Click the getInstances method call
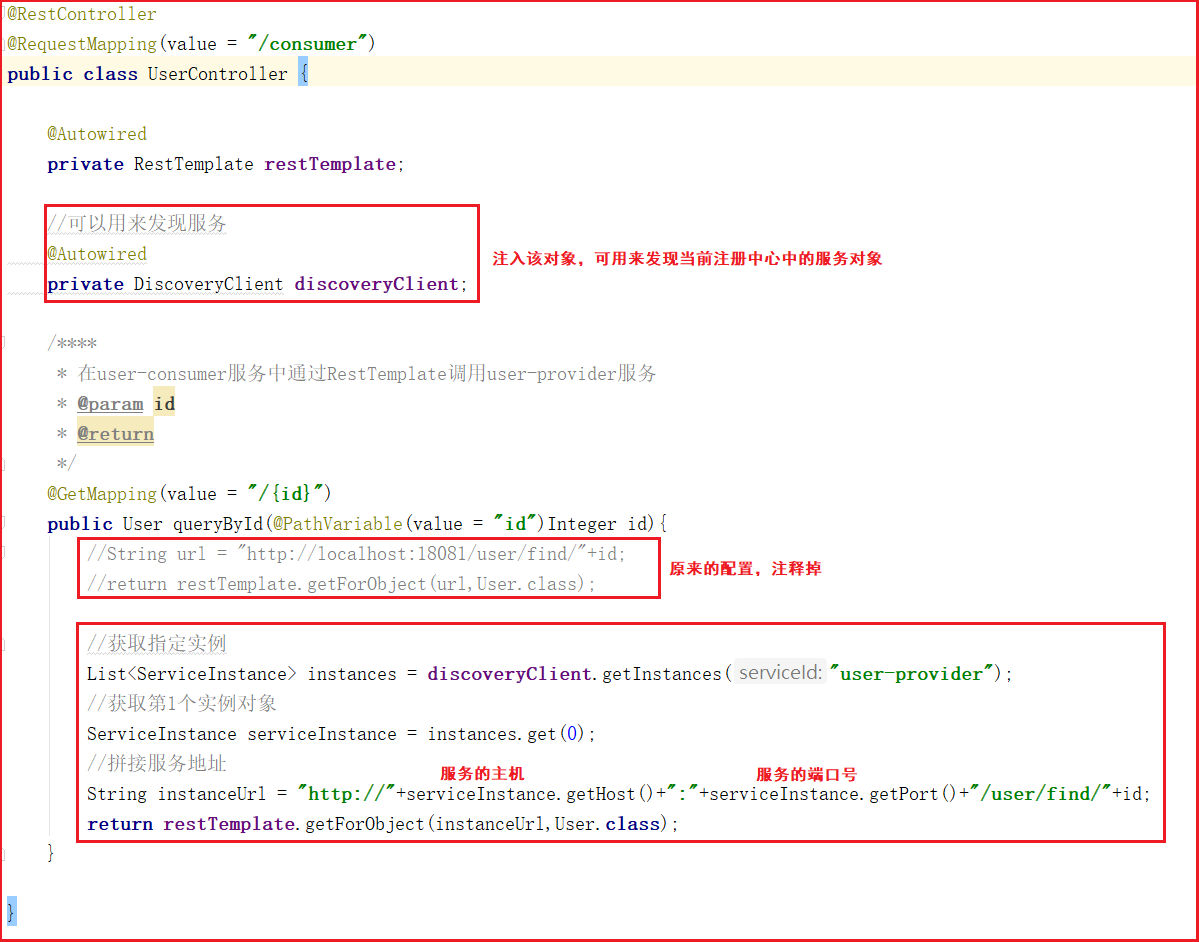This screenshot has height=942, width=1199. pyautogui.click(x=661, y=674)
